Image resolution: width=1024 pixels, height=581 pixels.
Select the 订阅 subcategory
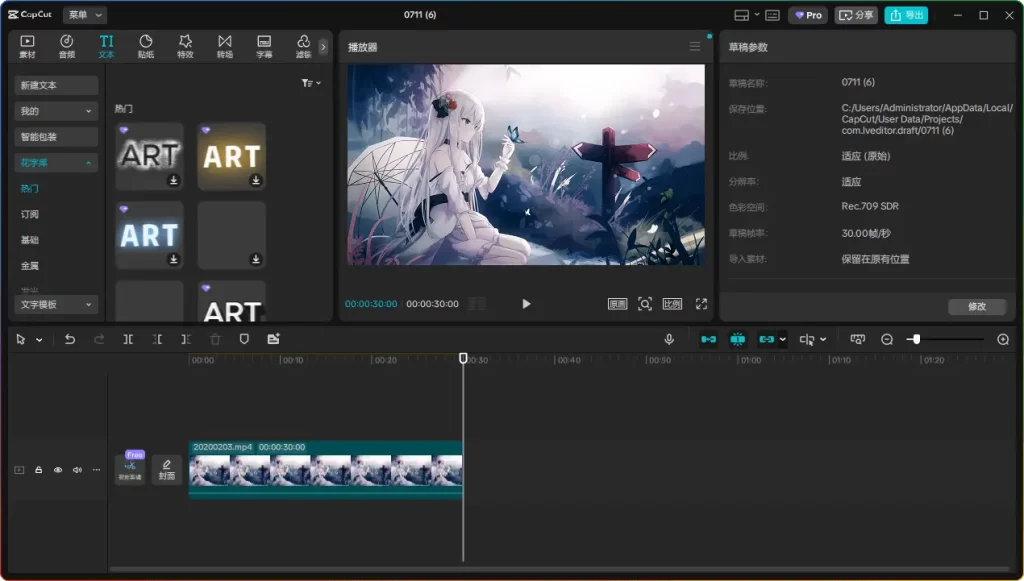pos(29,214)
